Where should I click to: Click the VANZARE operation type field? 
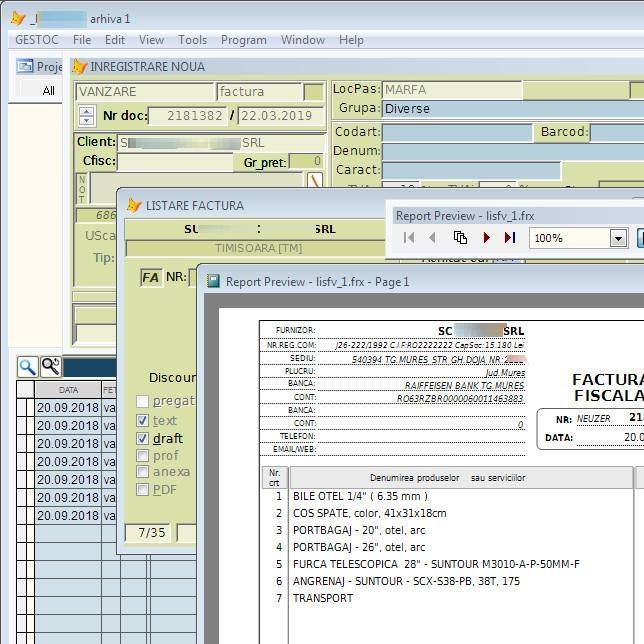tap(145, 91)
